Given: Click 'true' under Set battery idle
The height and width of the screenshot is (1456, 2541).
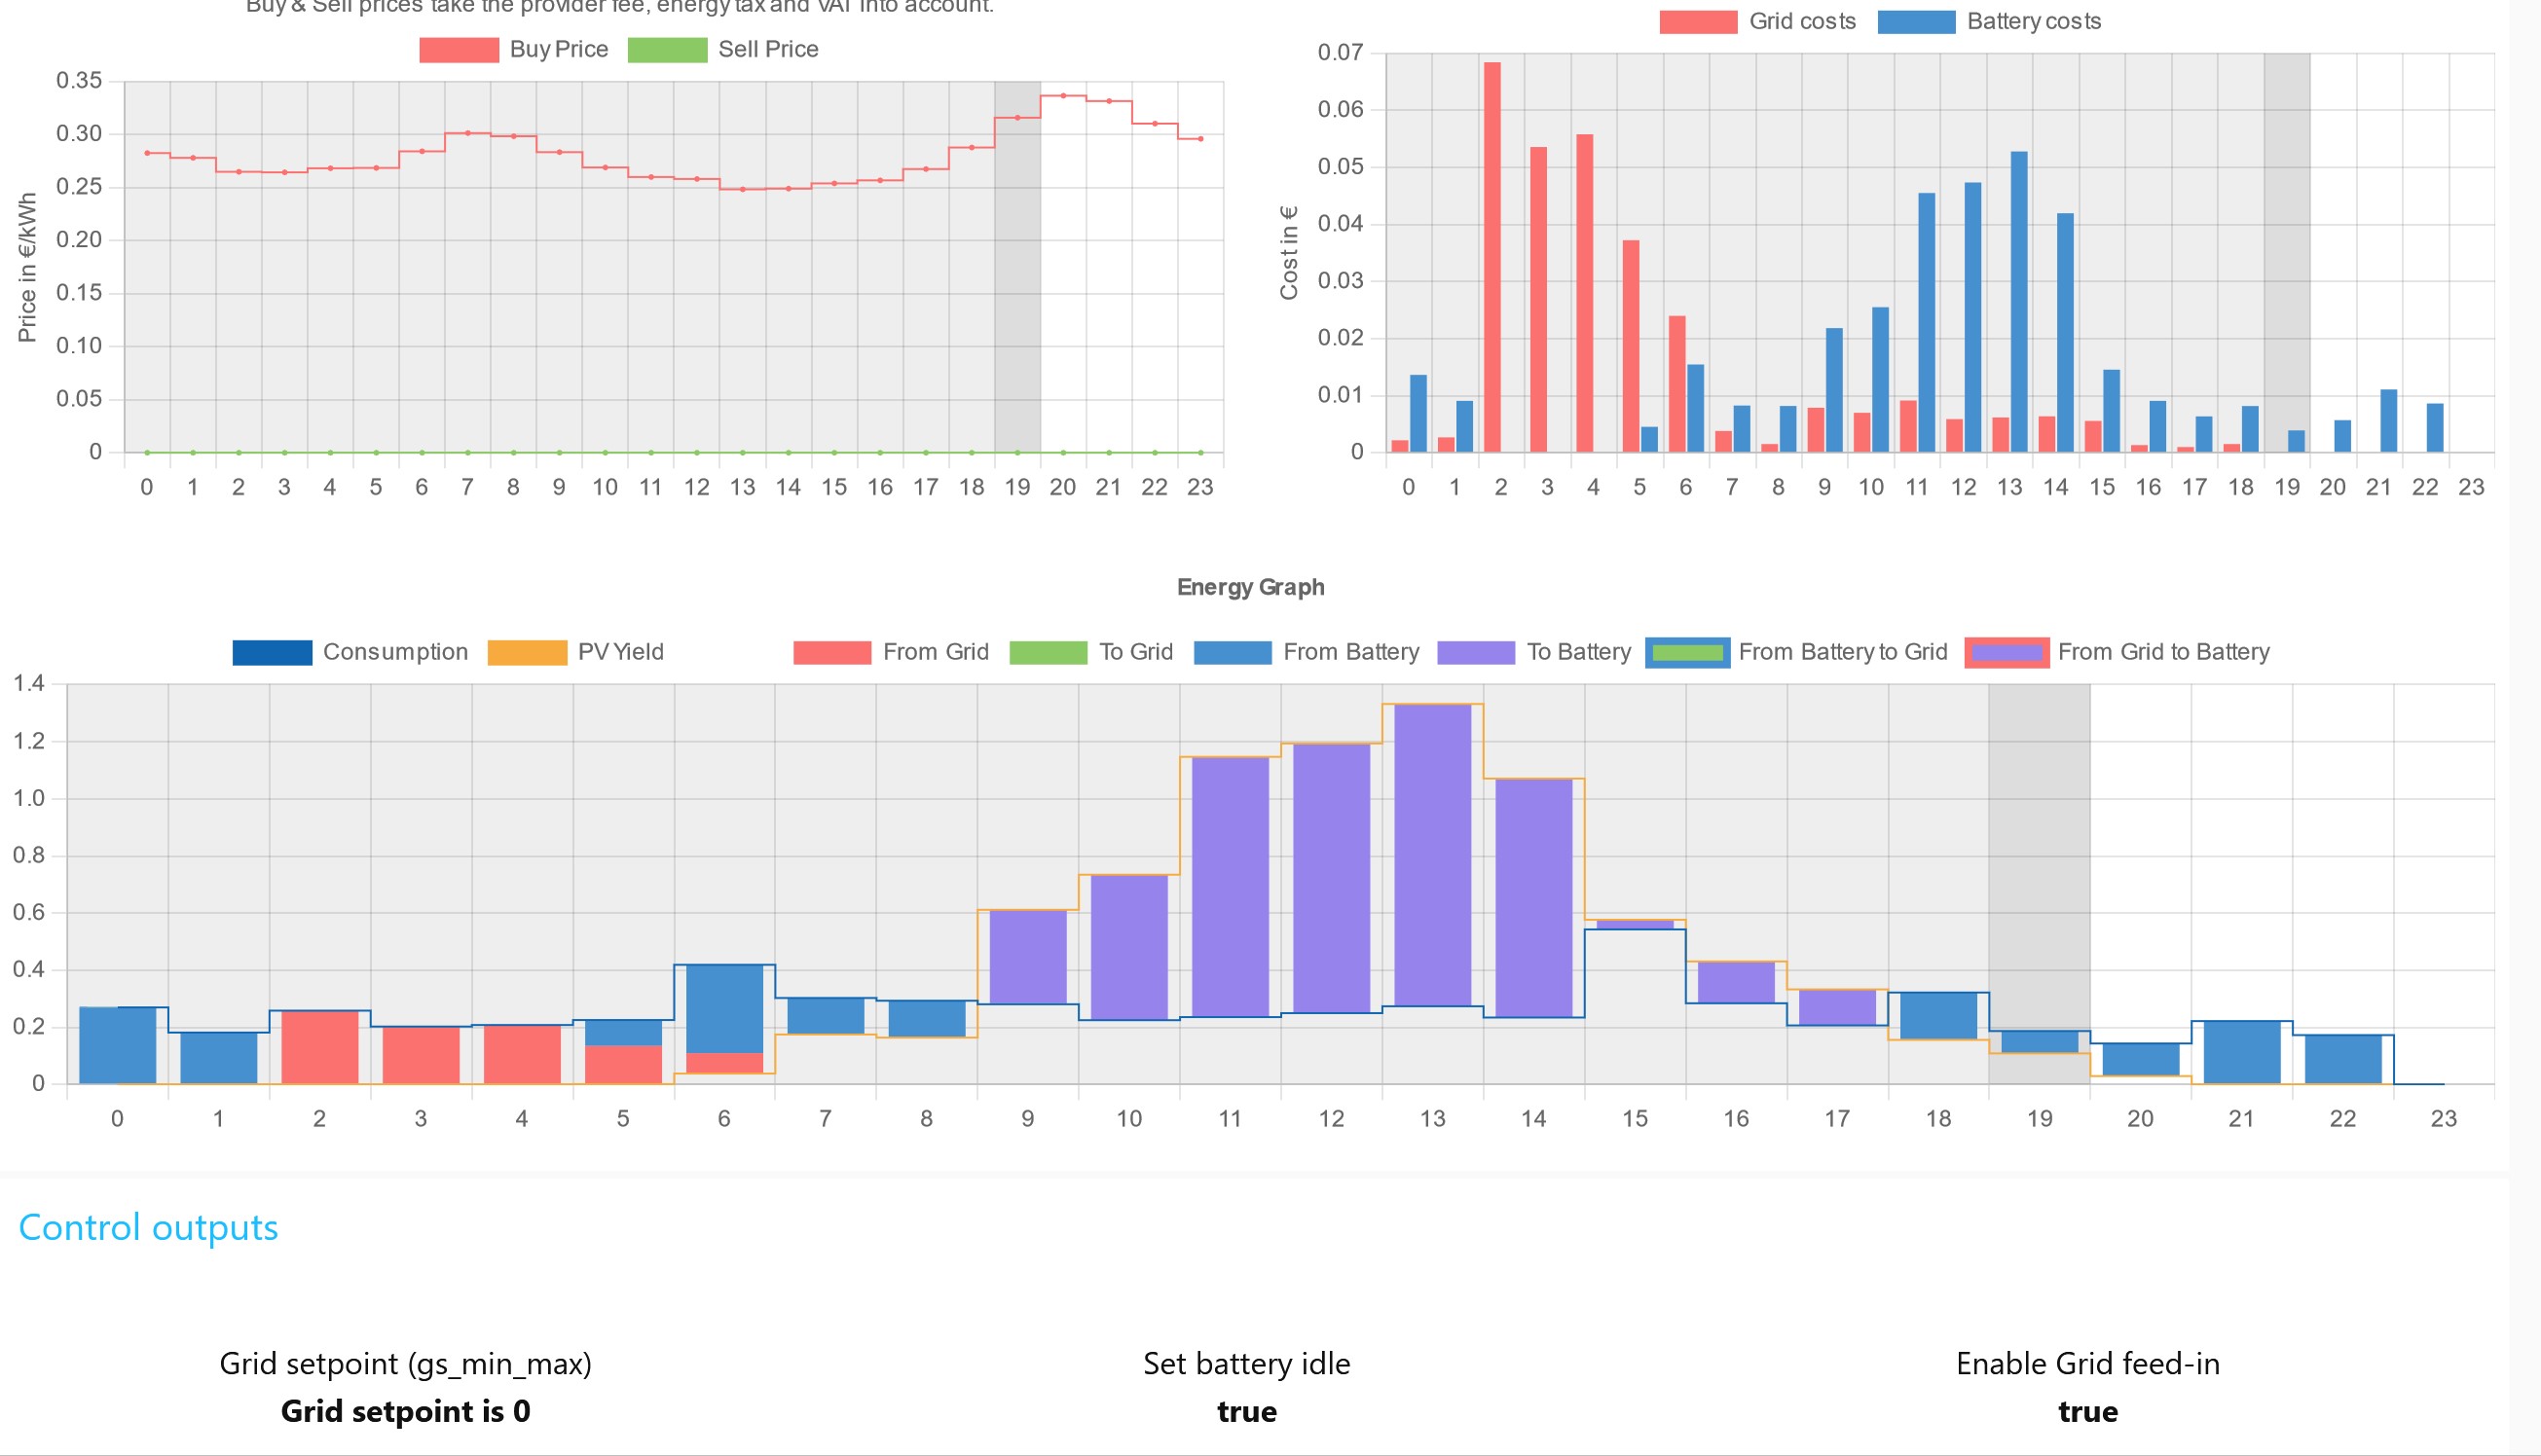Looking at the screenshot, I should pos(1247,1412).
